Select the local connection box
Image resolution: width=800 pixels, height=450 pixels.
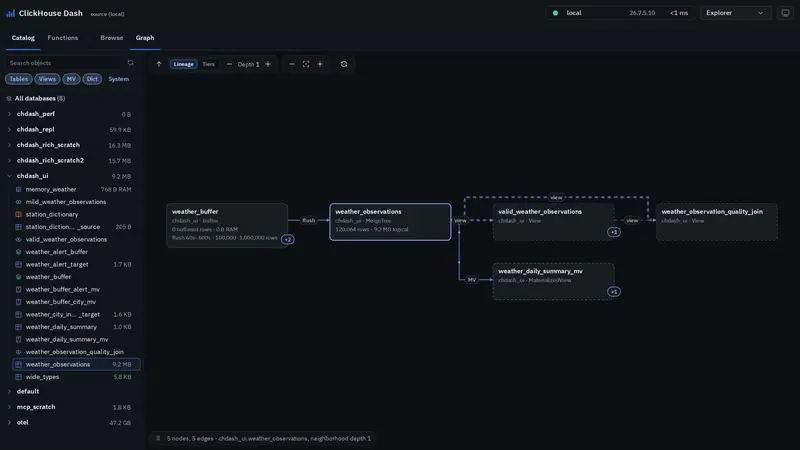click(x=620, y=13)
